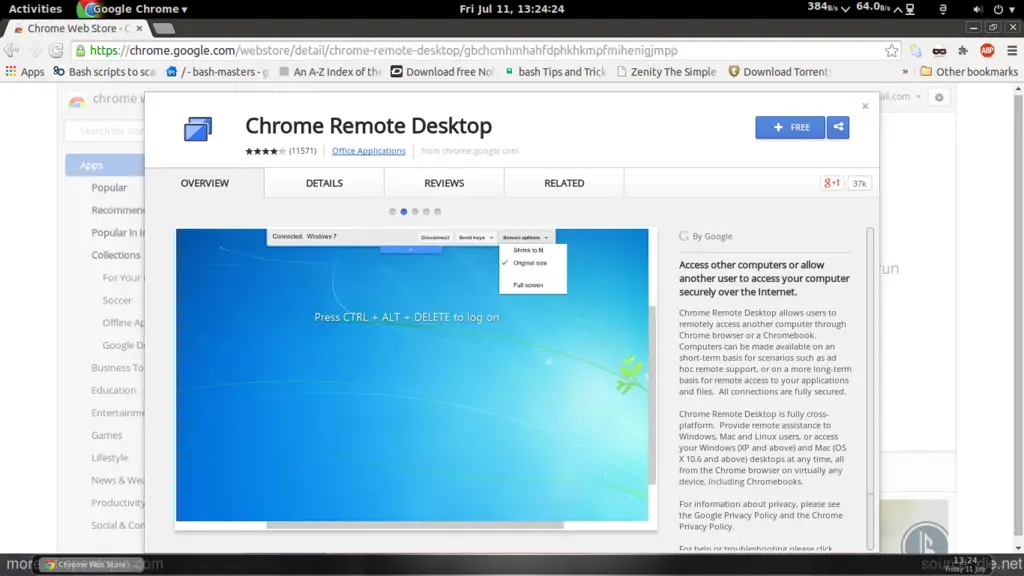Image resolution: width=1024 pixels, height=576 pixels.
Task: Click the Chrome Remote Desktop app logo
Action: (197, 129)
